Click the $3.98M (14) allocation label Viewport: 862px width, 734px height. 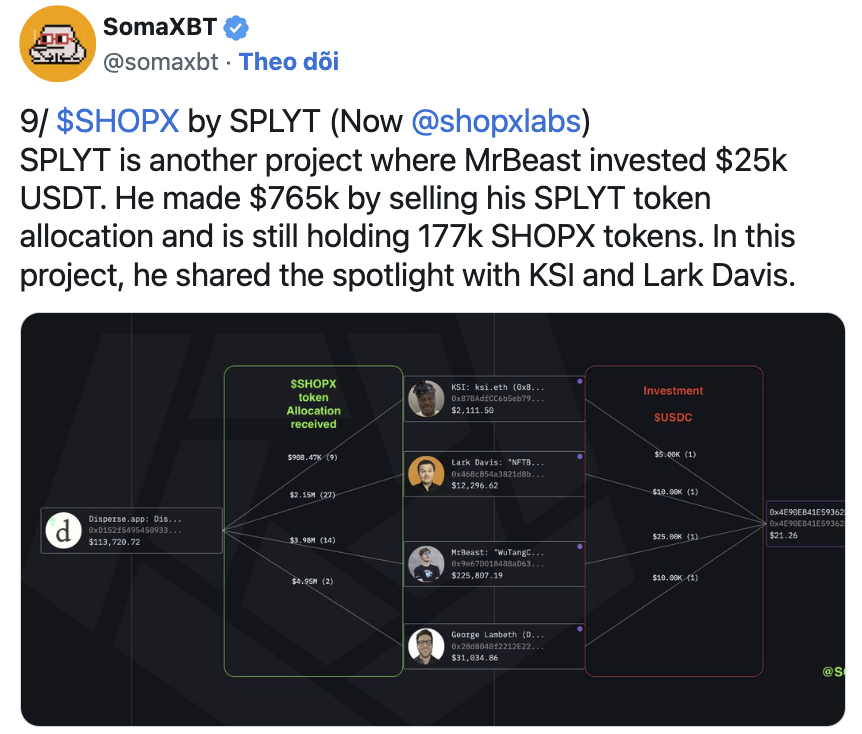pyautogui.click(x=313, y=540)
